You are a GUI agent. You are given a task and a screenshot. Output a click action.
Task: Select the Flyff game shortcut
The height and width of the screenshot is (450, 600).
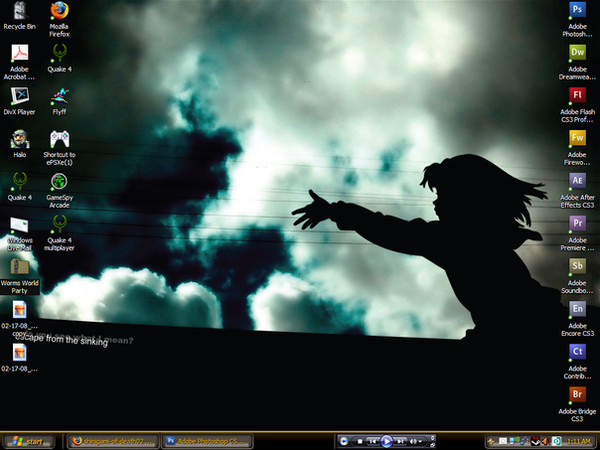(x=59, y=101)
